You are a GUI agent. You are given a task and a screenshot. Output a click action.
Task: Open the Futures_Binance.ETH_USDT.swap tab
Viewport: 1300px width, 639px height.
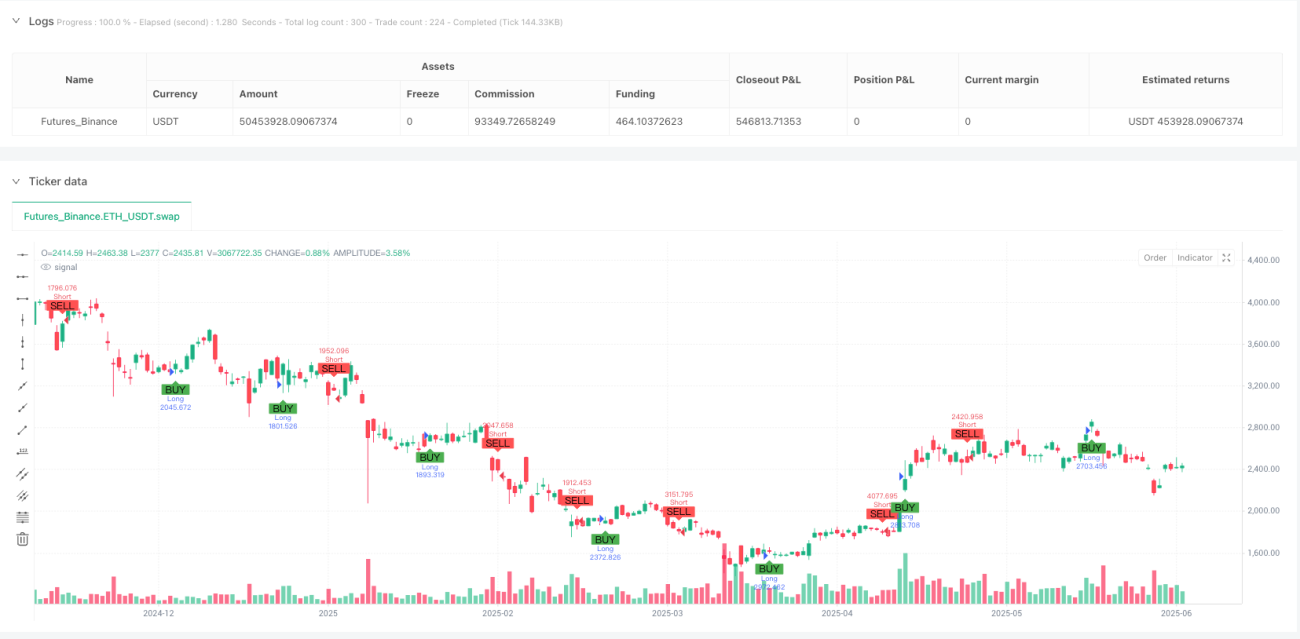101,216
